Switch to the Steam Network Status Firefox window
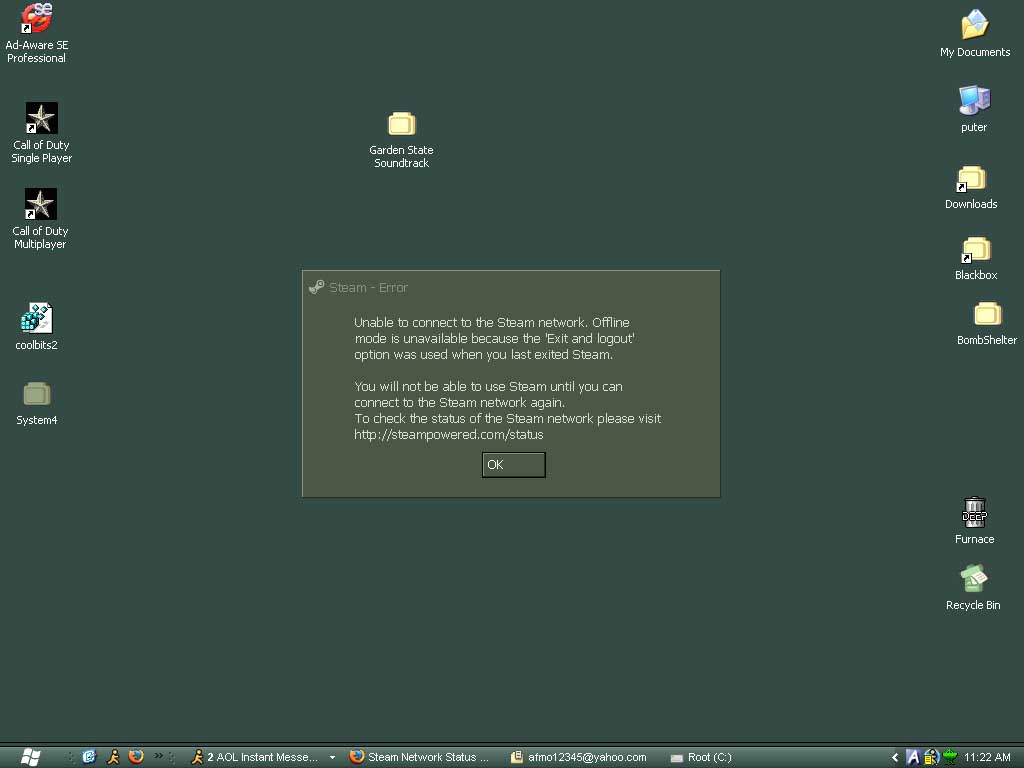This screenshot has width=1024, height=768. pyautogui.click(x=419, y=757)
